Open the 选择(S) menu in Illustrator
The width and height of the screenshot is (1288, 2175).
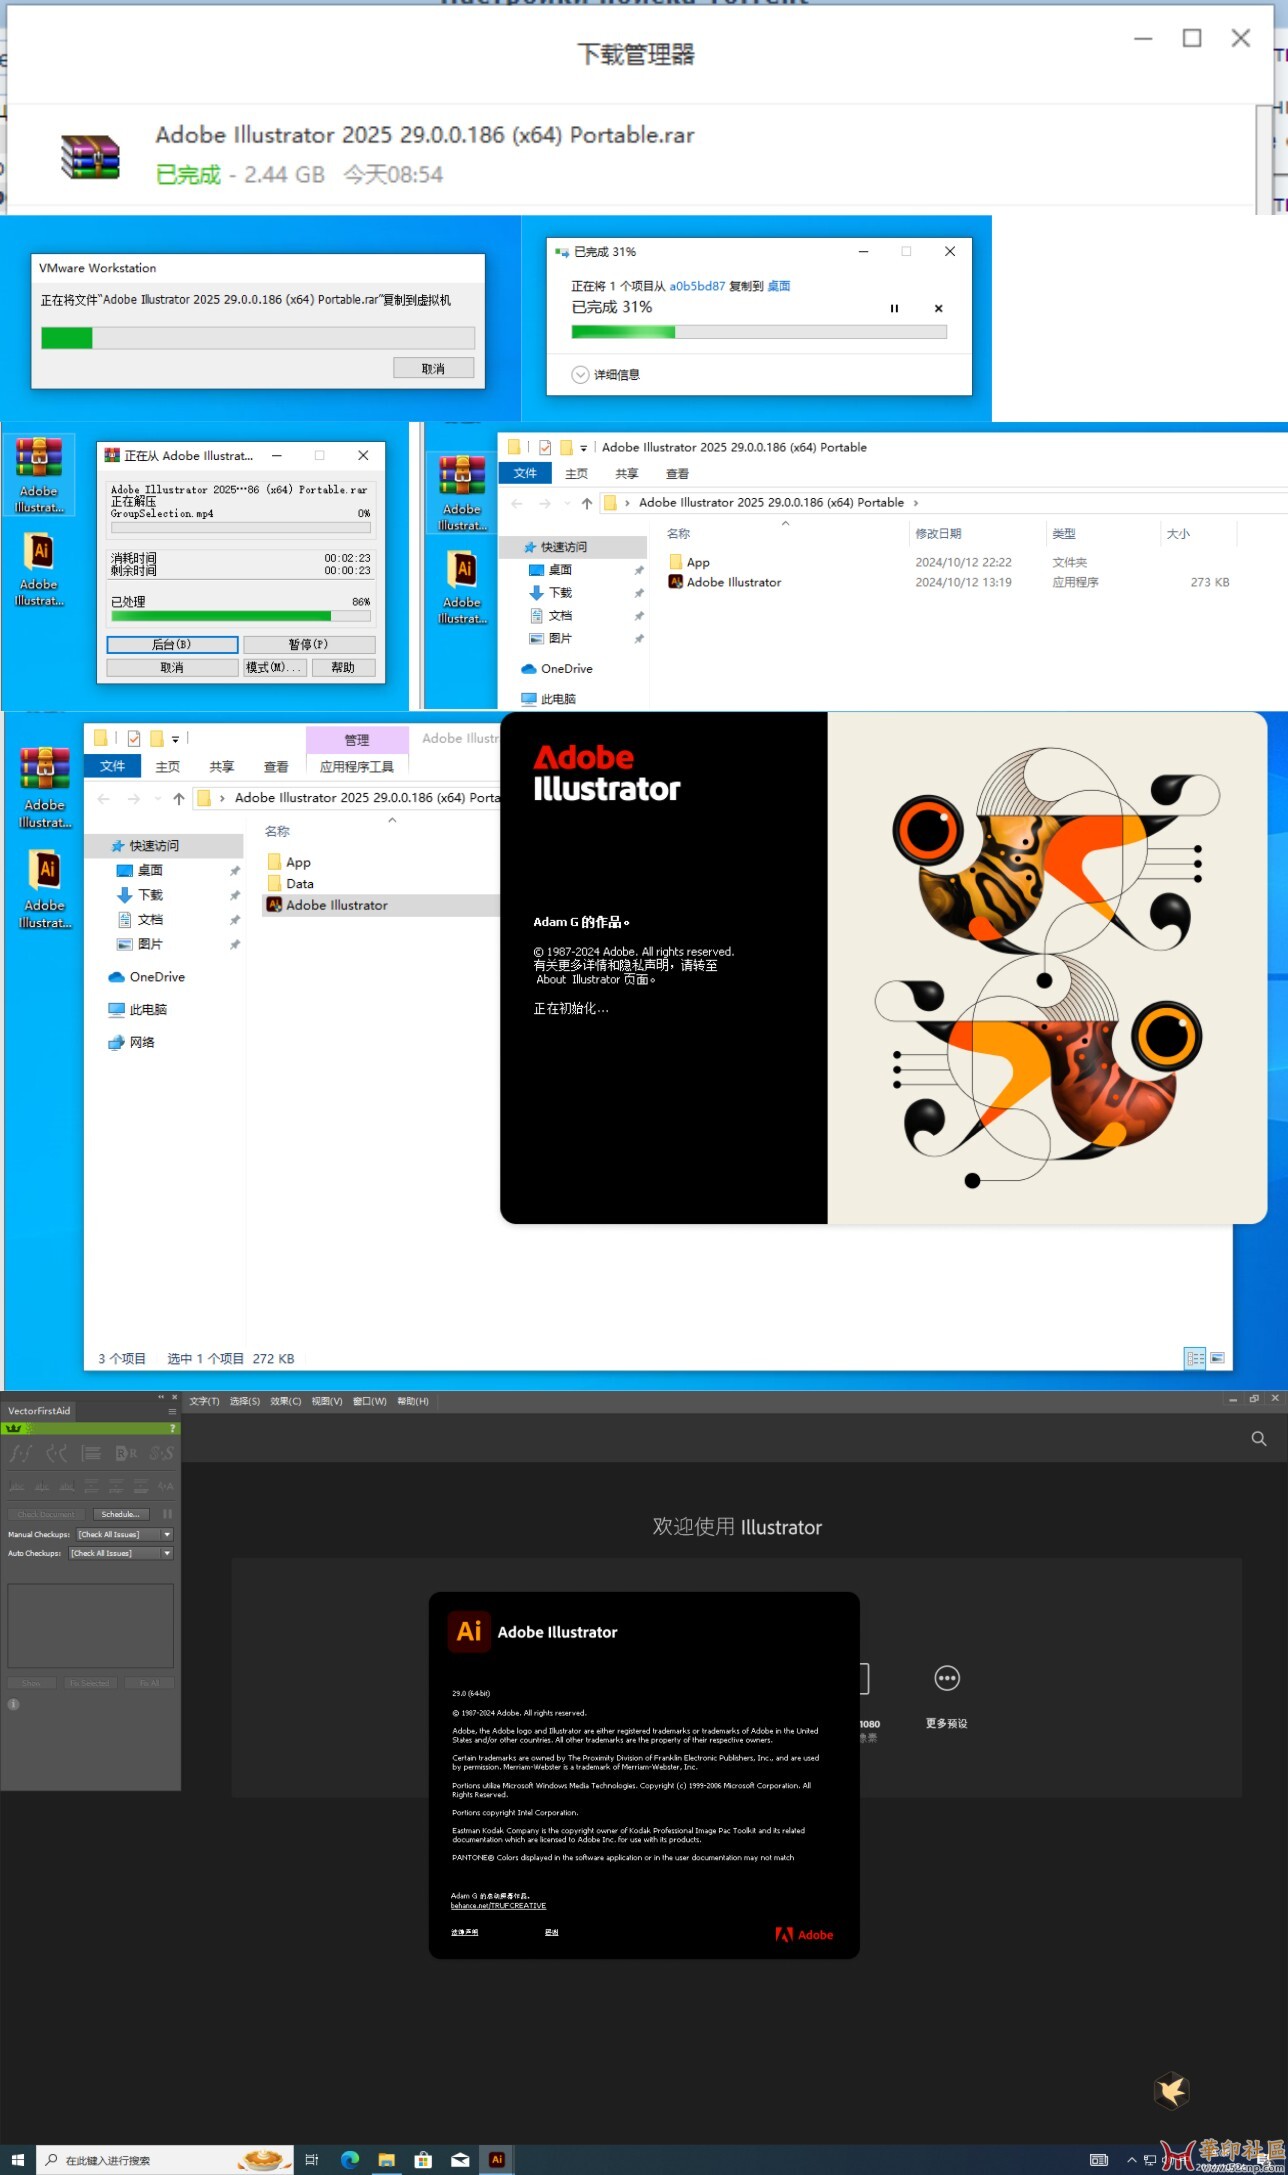click(245, 1401)
